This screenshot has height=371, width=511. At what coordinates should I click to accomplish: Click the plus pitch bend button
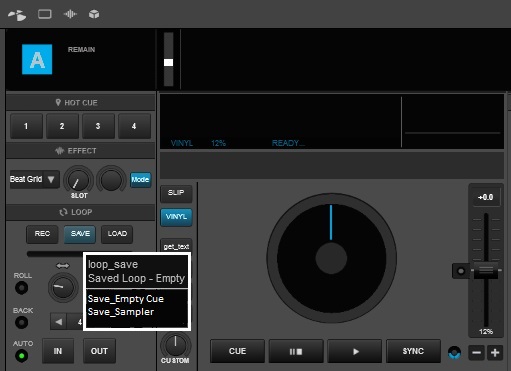point(495,353)
